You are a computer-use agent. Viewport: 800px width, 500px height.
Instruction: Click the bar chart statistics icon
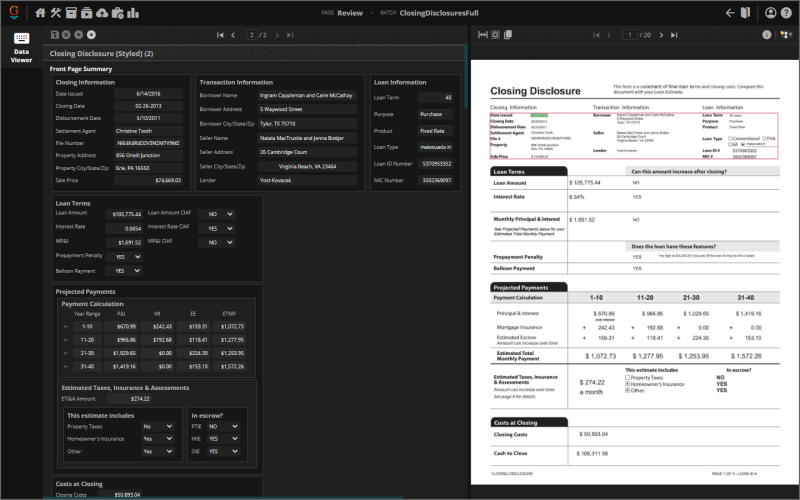click(x=133, y=13)
